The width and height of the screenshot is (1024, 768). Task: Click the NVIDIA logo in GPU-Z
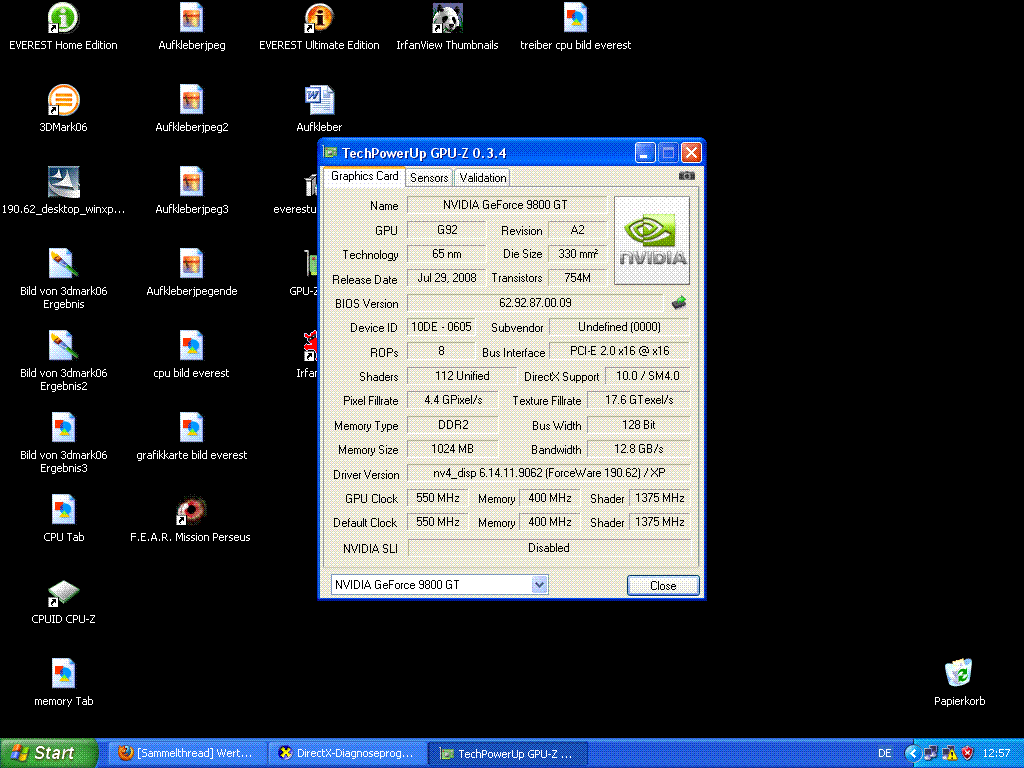click(652, 240)
